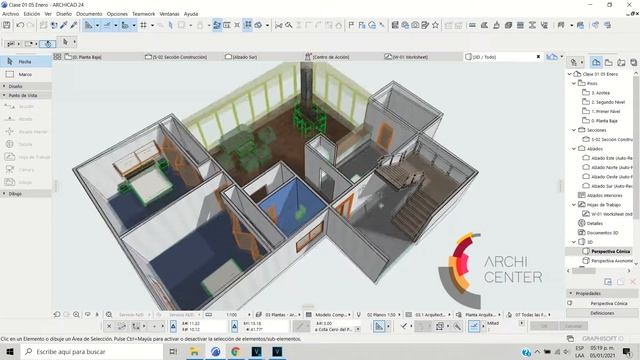Open Chrome from the taskbar

(x=235, y=351)
